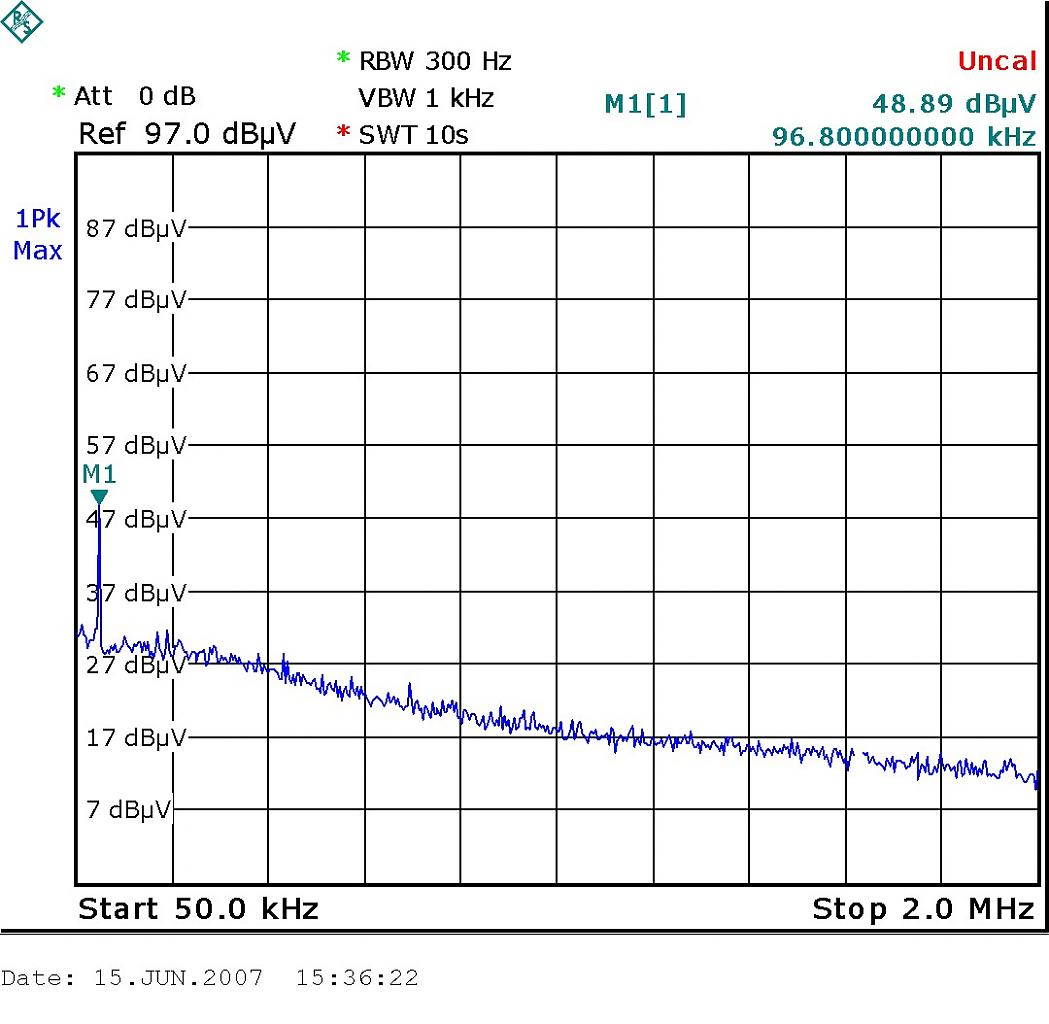Select the Stop 2.0 MHz frequency label

point(923,909)
